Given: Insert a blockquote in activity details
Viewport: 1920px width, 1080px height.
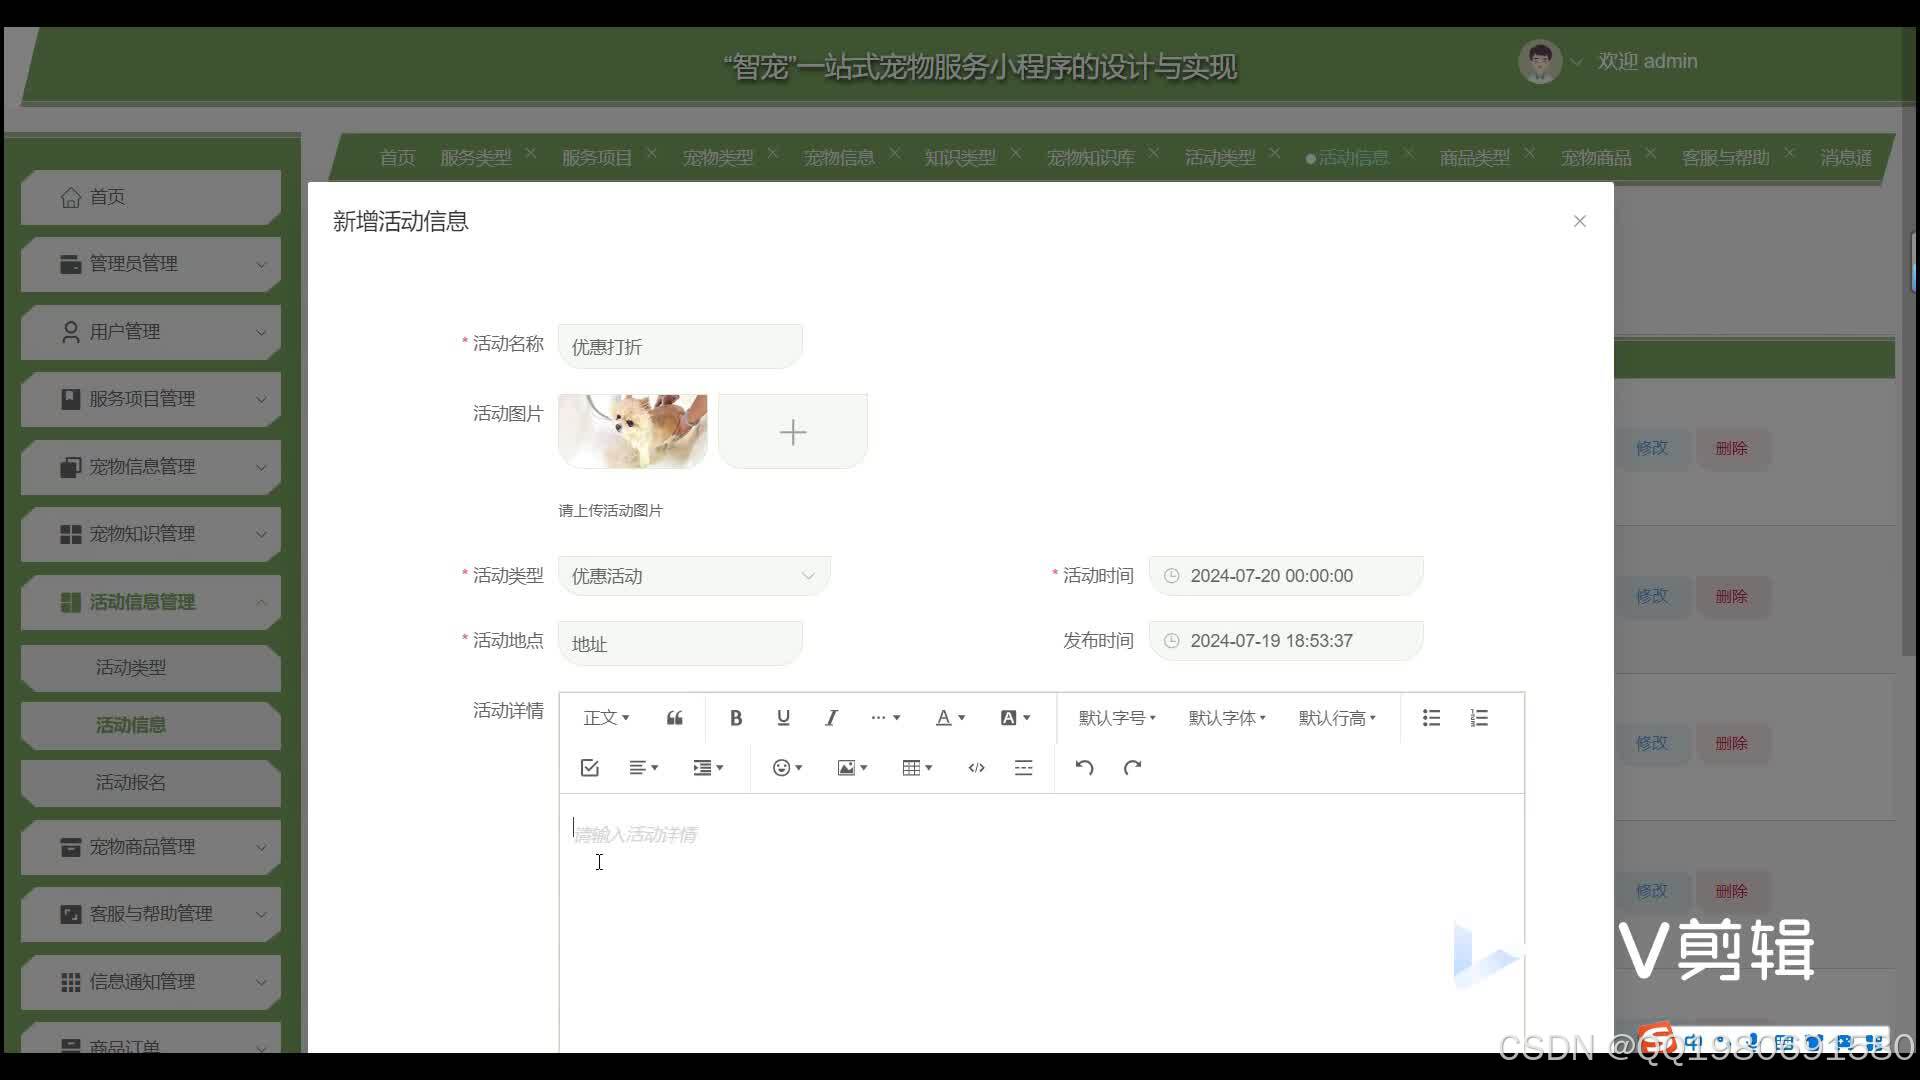Looking at the screenshot, I should [x=673, y=717].
